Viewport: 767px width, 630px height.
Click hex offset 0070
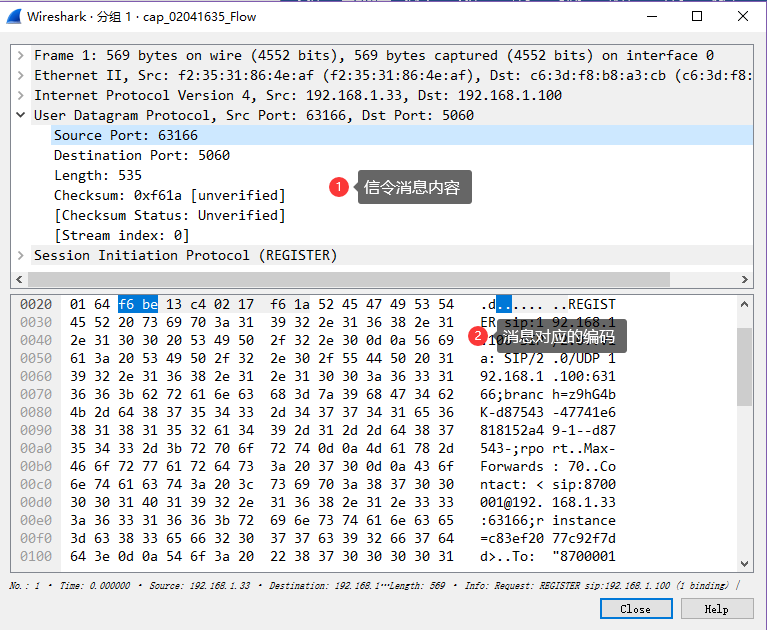tap(36, 394)
